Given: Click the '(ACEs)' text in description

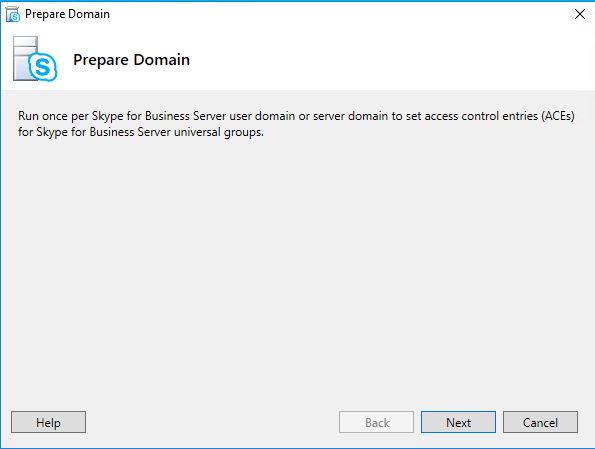Looking at the screenshot, I should [558, 116].
